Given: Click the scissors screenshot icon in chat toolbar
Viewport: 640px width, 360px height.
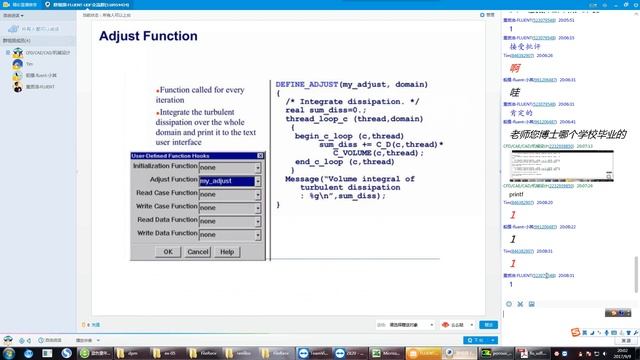Looking at the screenshot, I should 520,304.
